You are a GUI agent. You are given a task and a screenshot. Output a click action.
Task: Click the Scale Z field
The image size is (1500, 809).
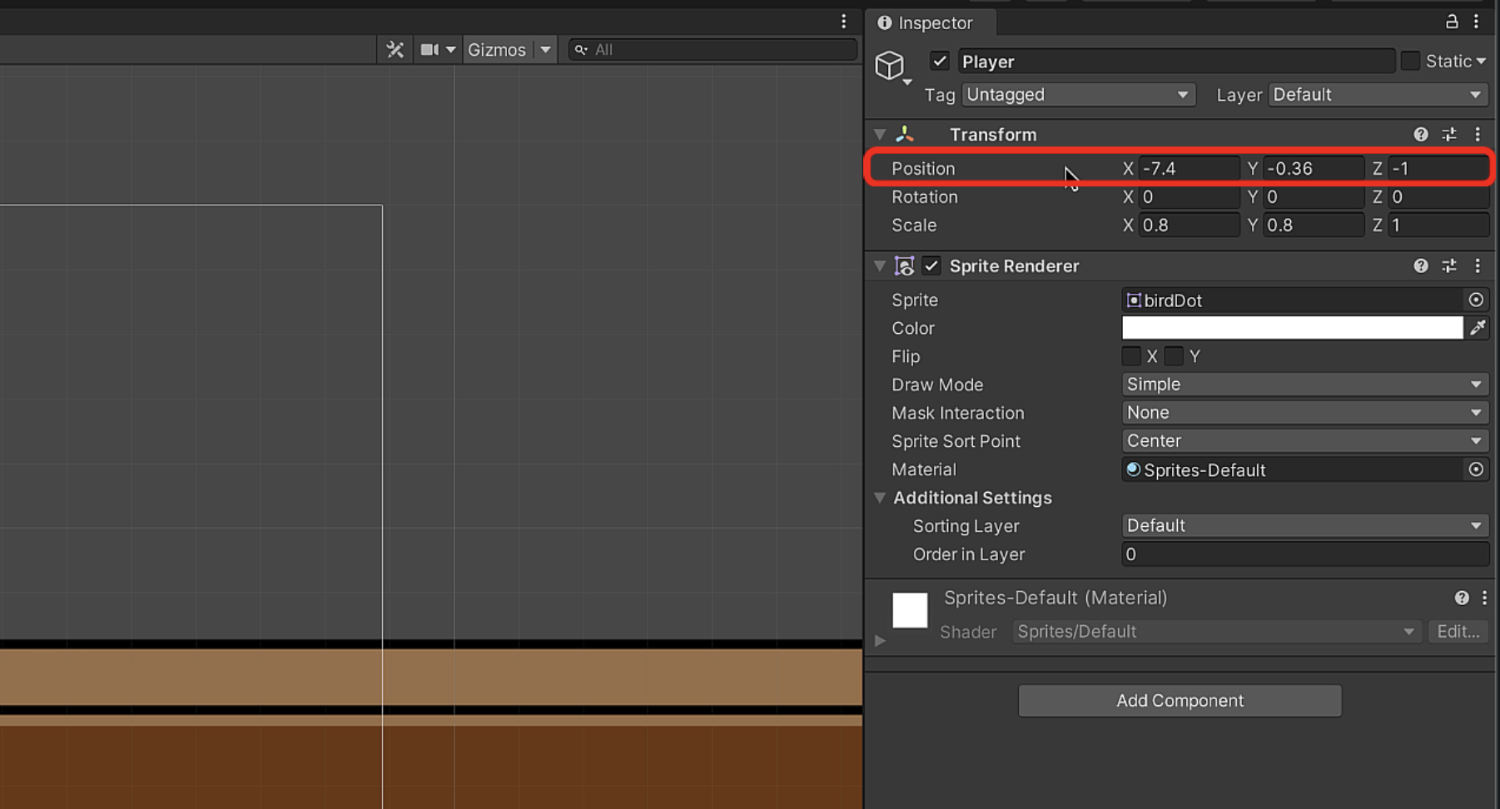click(x=1438, y=225)
